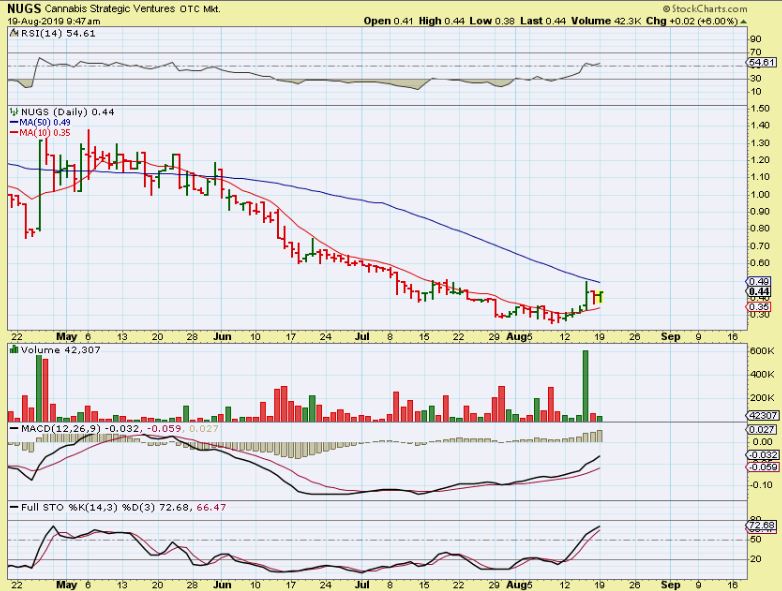Click the -0.032 MACD axis tag

pos(762,455)
